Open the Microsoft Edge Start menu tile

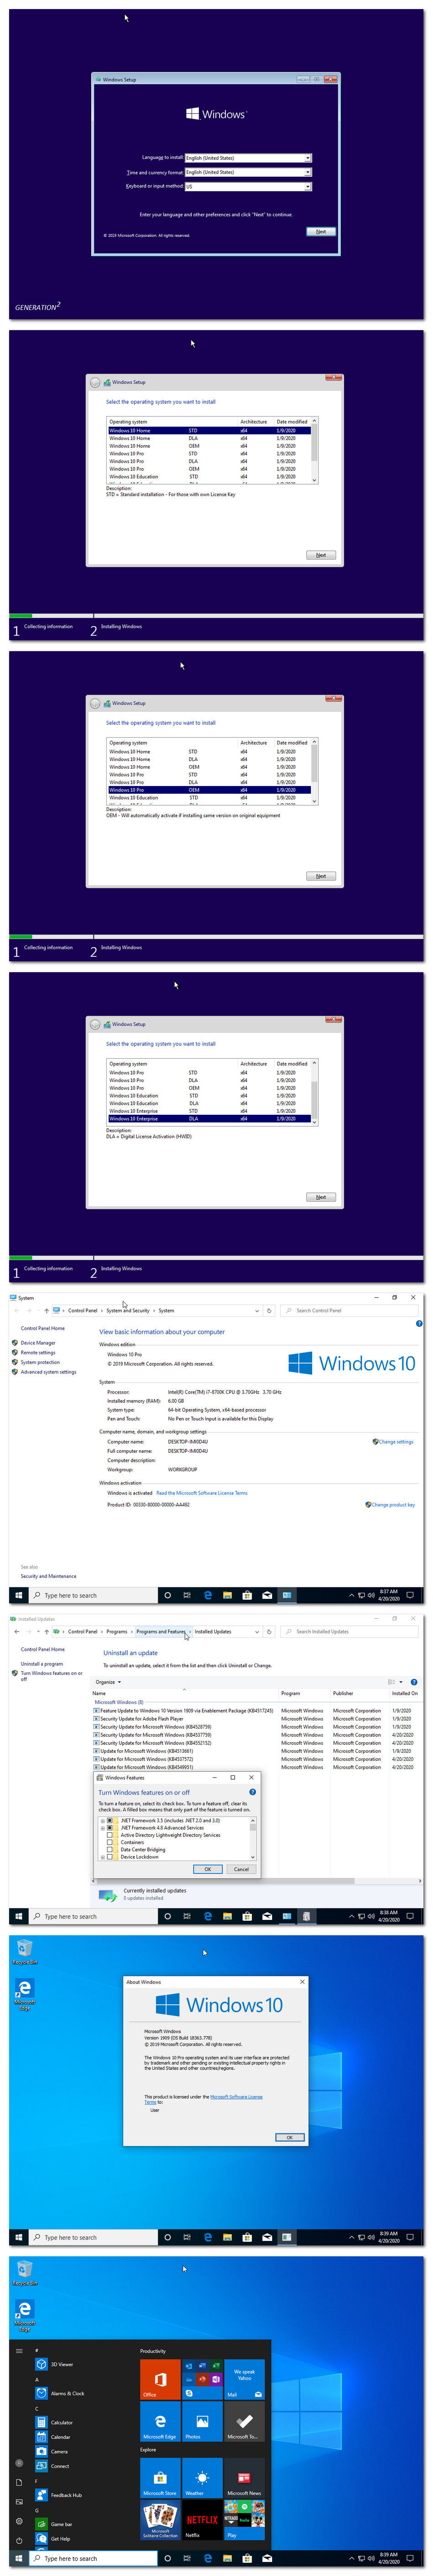tap(160, 2421)
